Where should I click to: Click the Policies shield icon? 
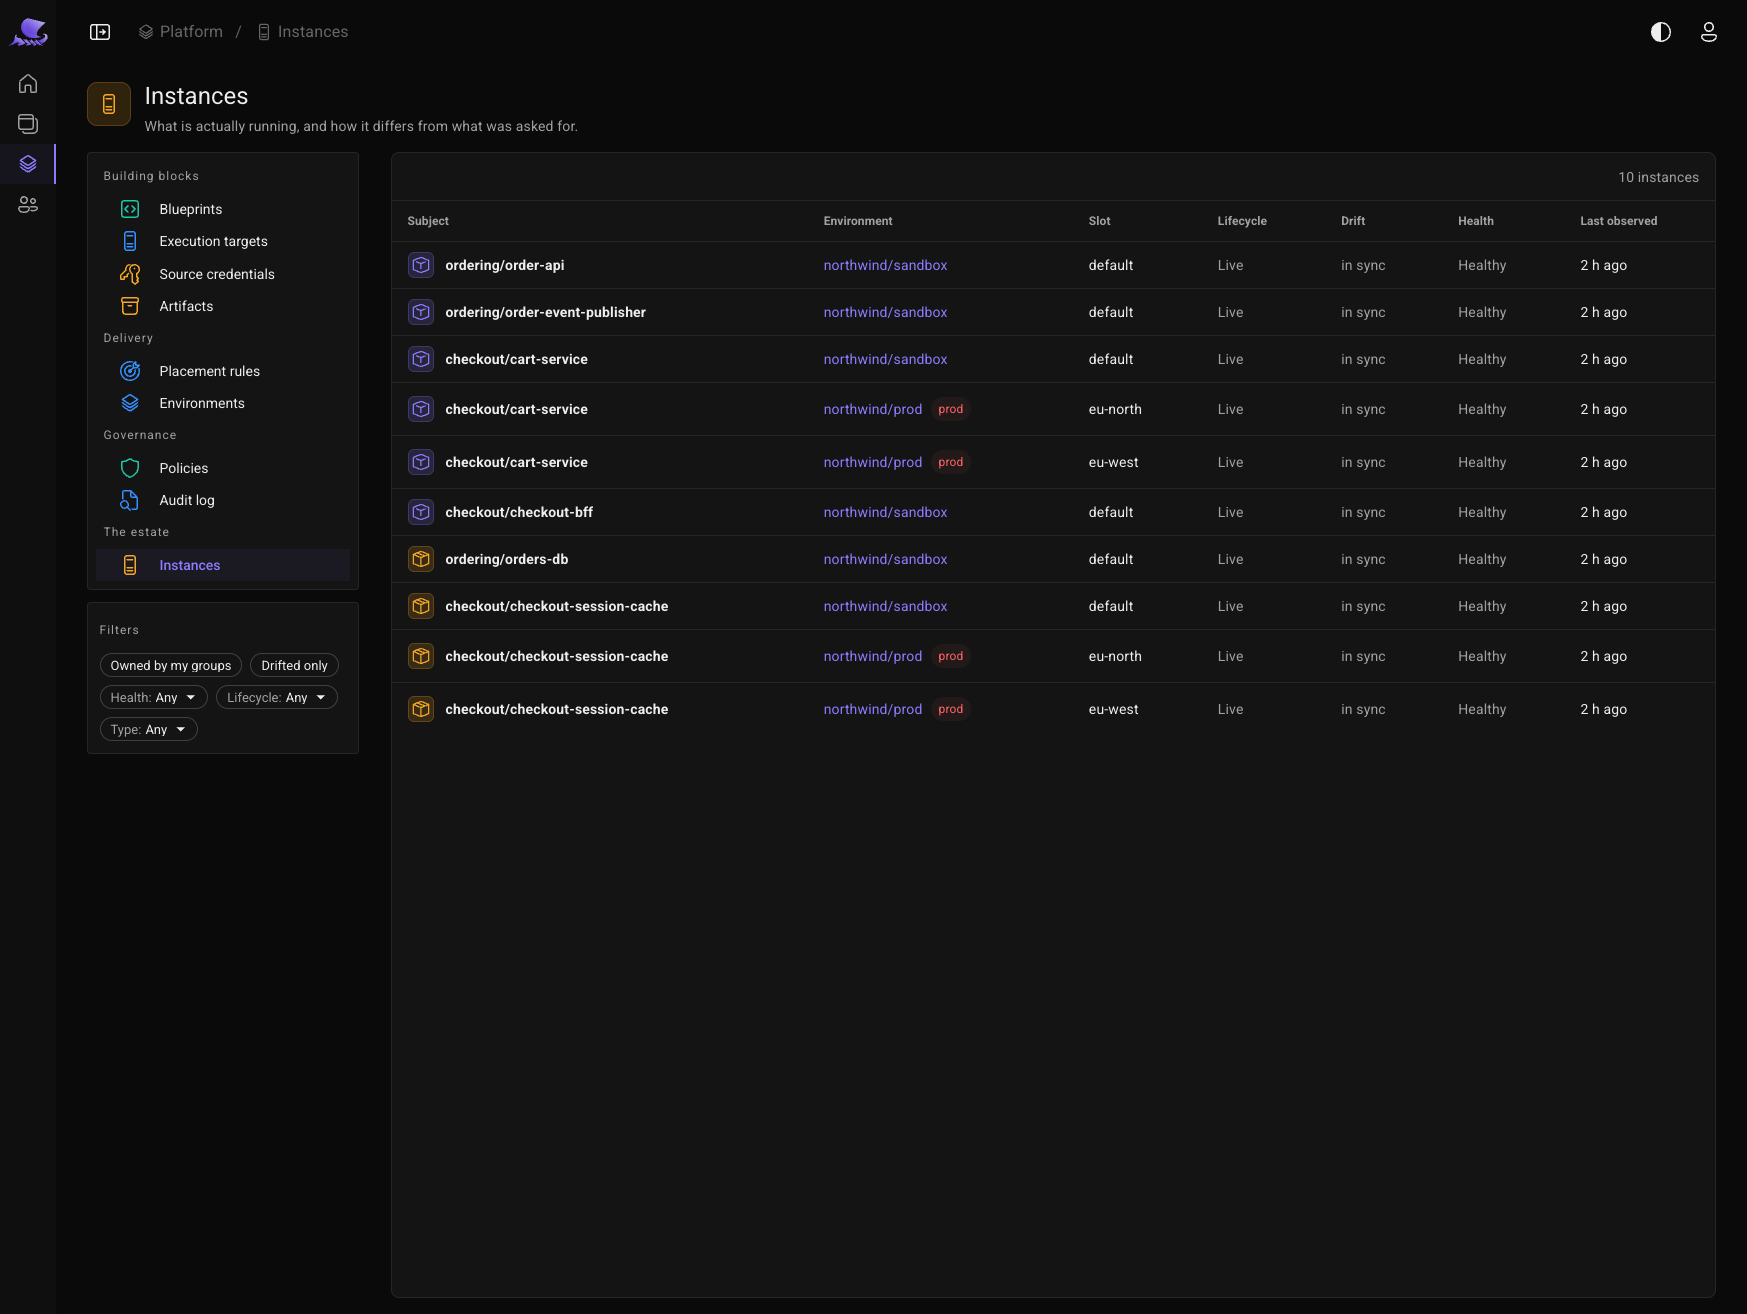(130, 468)
